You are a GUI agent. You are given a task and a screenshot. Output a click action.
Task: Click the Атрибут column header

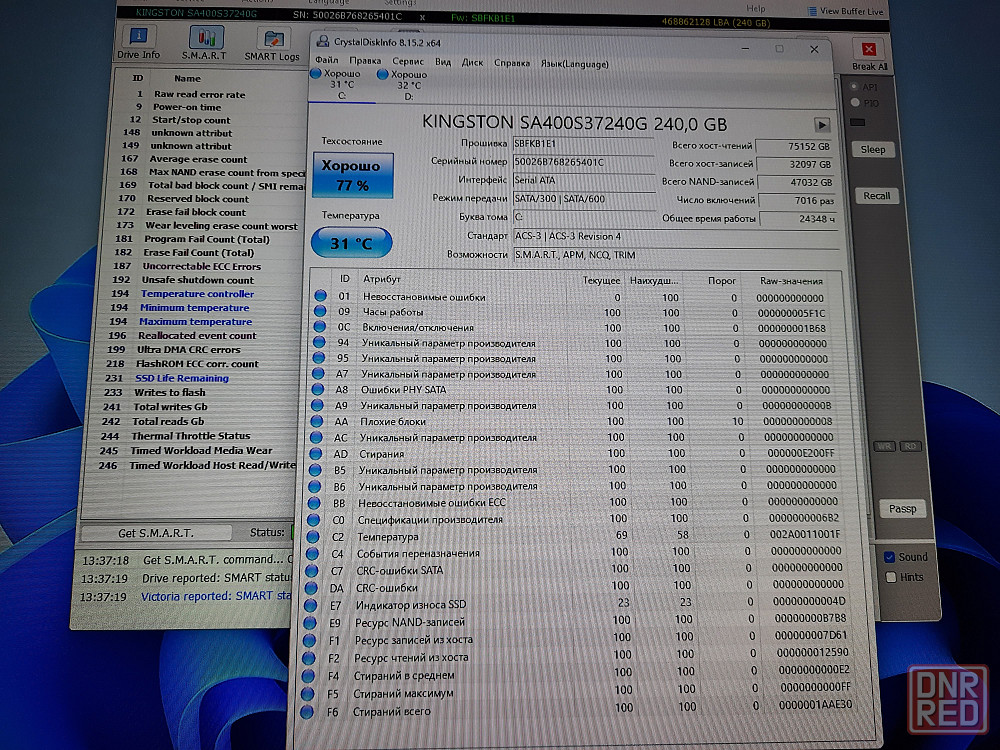point(381,279)
